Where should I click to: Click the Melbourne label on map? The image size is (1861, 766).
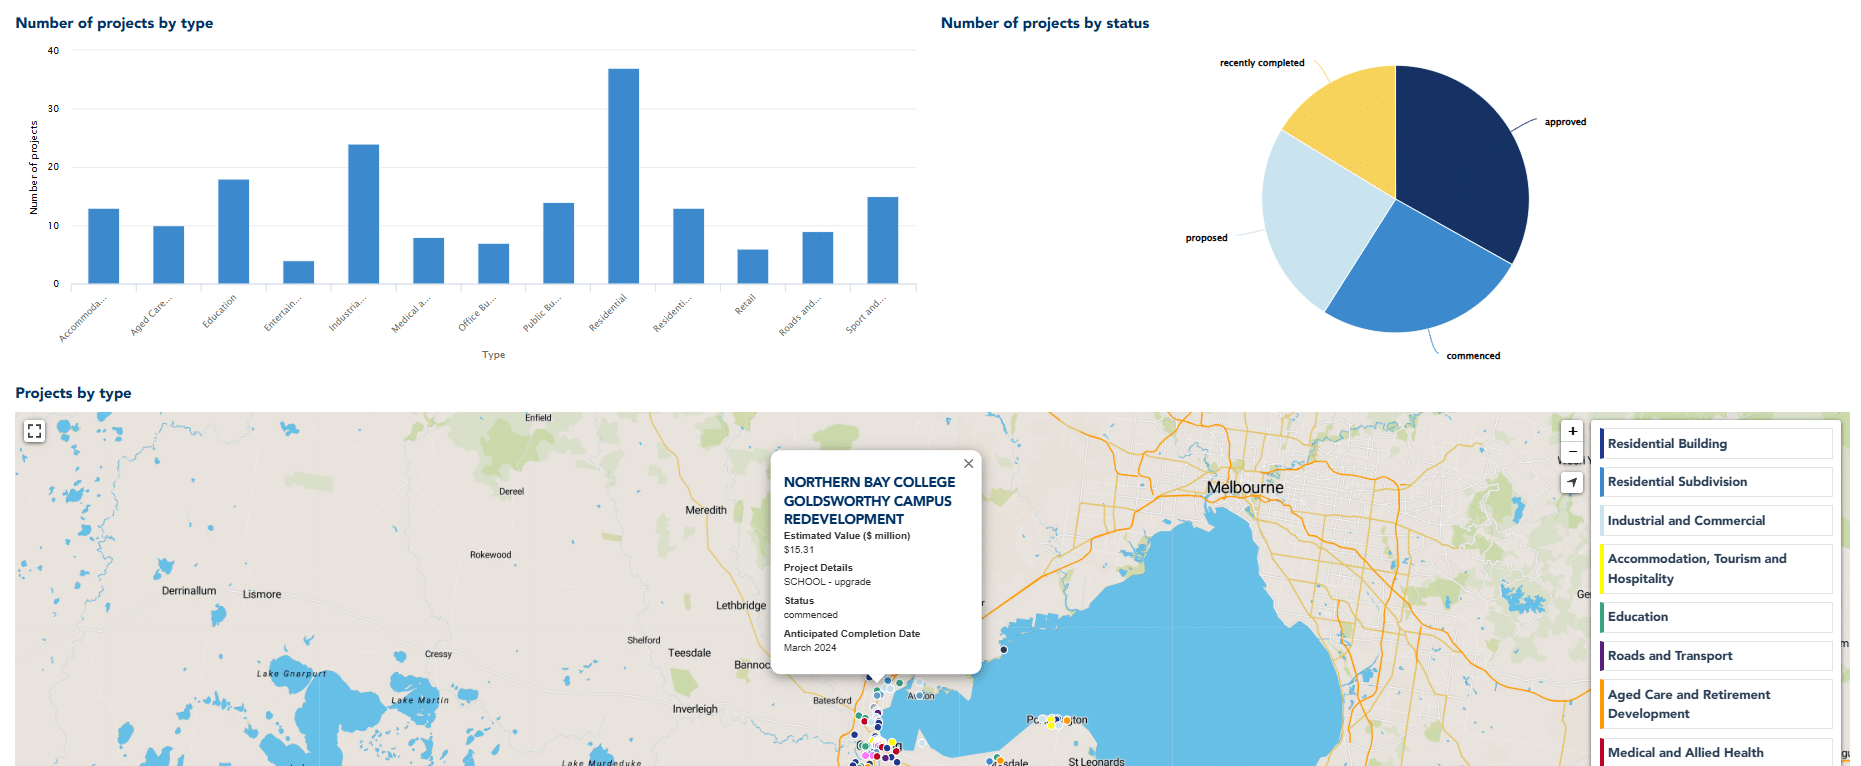coord(1244,488)
